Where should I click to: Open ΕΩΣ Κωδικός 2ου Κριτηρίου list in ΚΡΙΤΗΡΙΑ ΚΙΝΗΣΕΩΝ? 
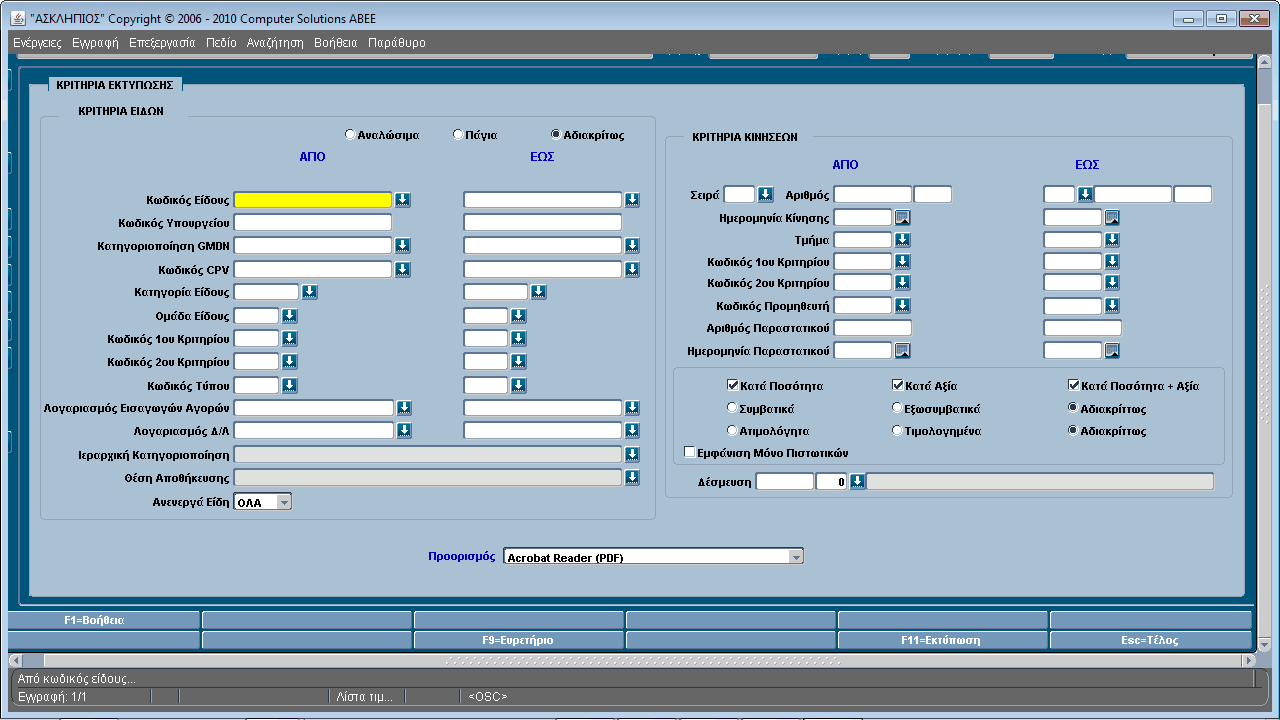click(x=1112, y=283)
